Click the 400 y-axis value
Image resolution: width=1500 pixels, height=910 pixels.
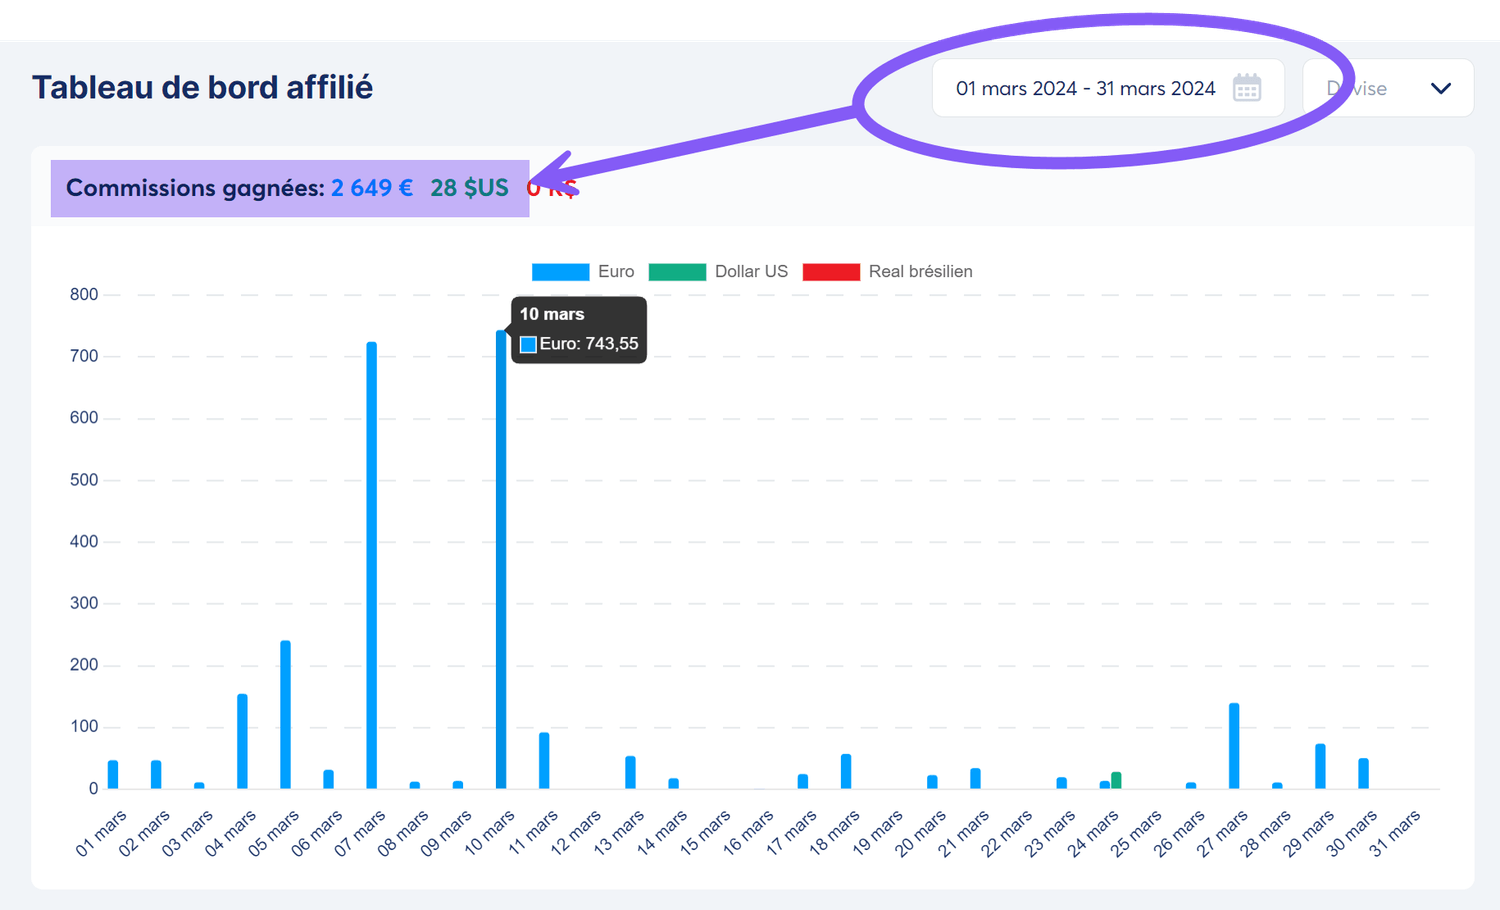tap(84, 541)
